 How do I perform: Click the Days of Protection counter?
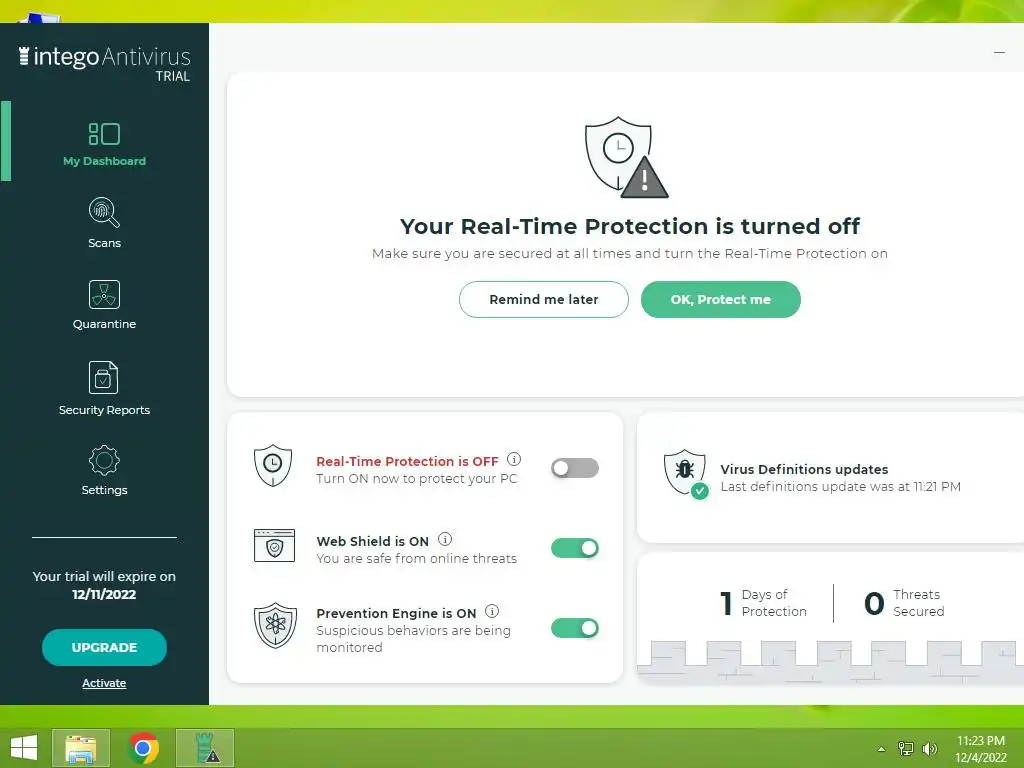[x=763, y=603]
